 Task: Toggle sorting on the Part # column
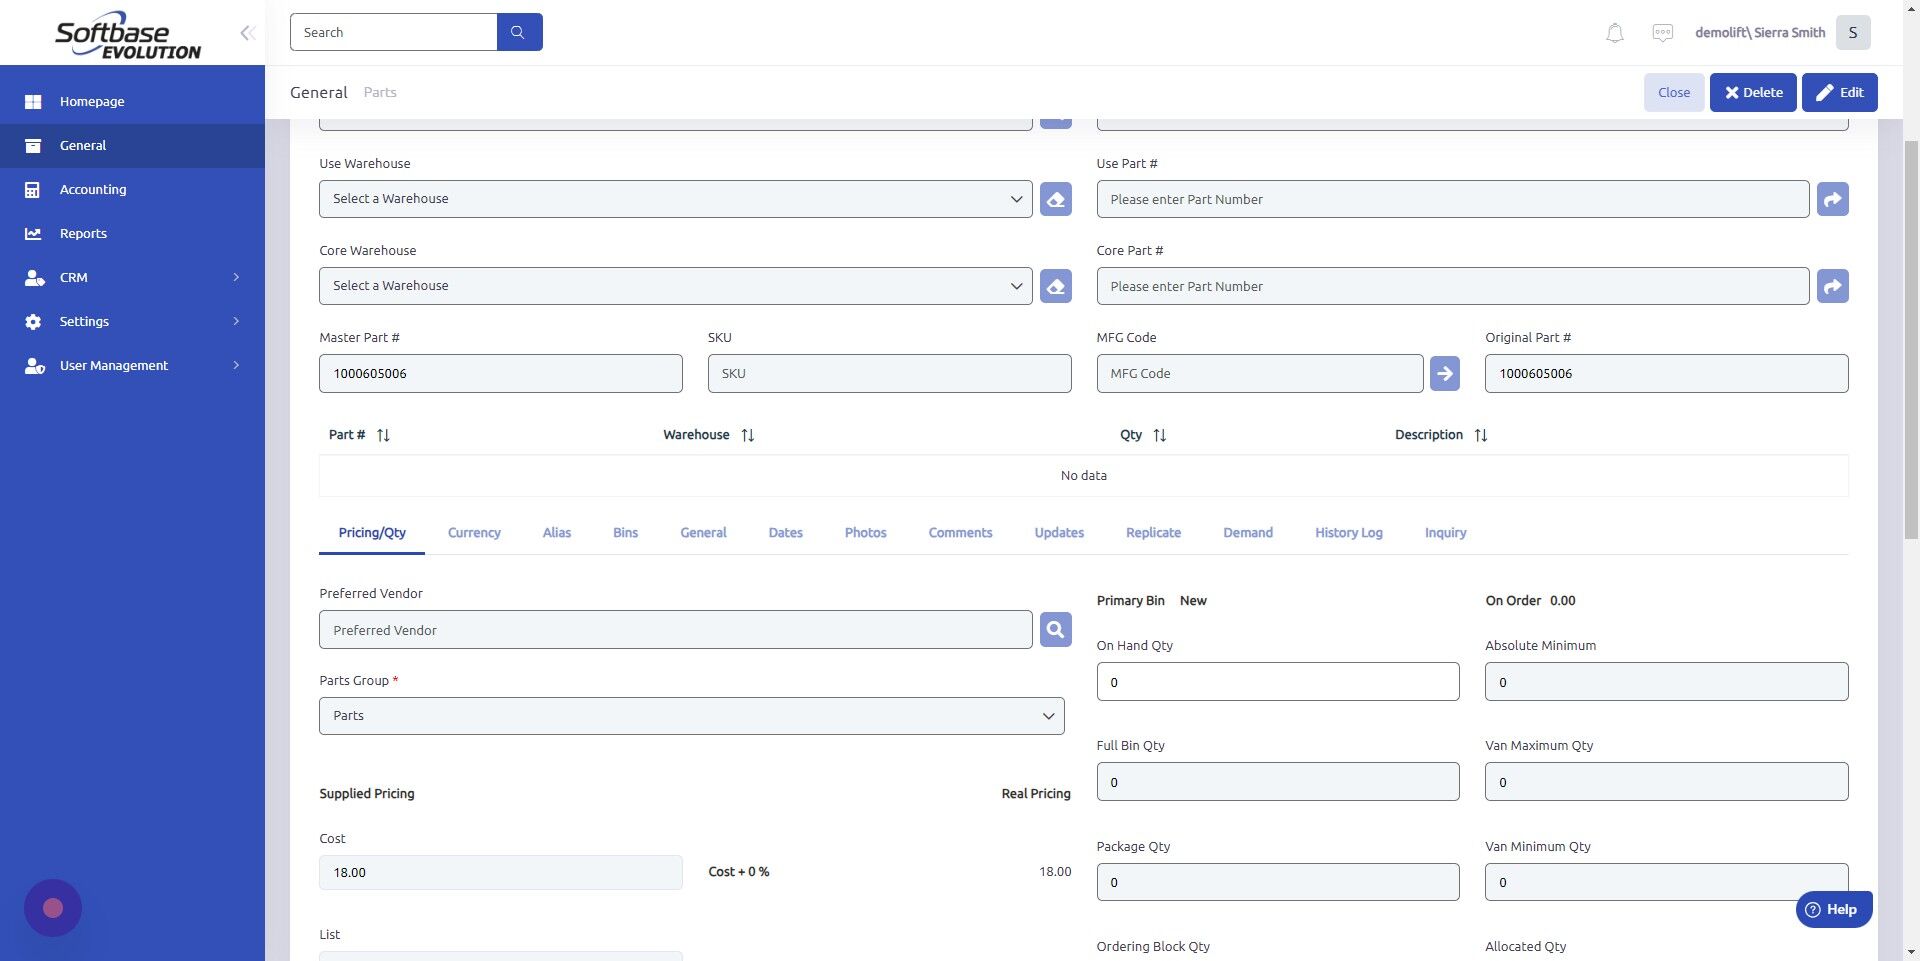pyautogui.click(x=383, y=434)
